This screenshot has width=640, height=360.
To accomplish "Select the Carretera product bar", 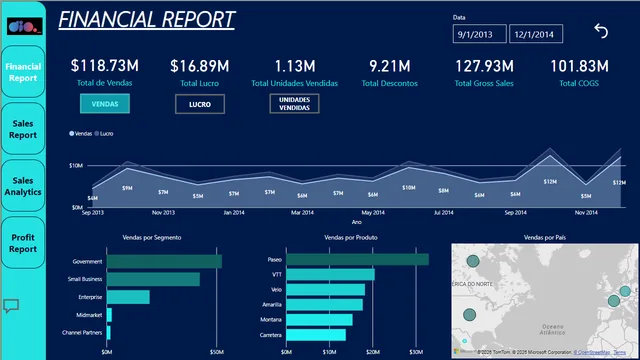I will click(x=316, y=335).
